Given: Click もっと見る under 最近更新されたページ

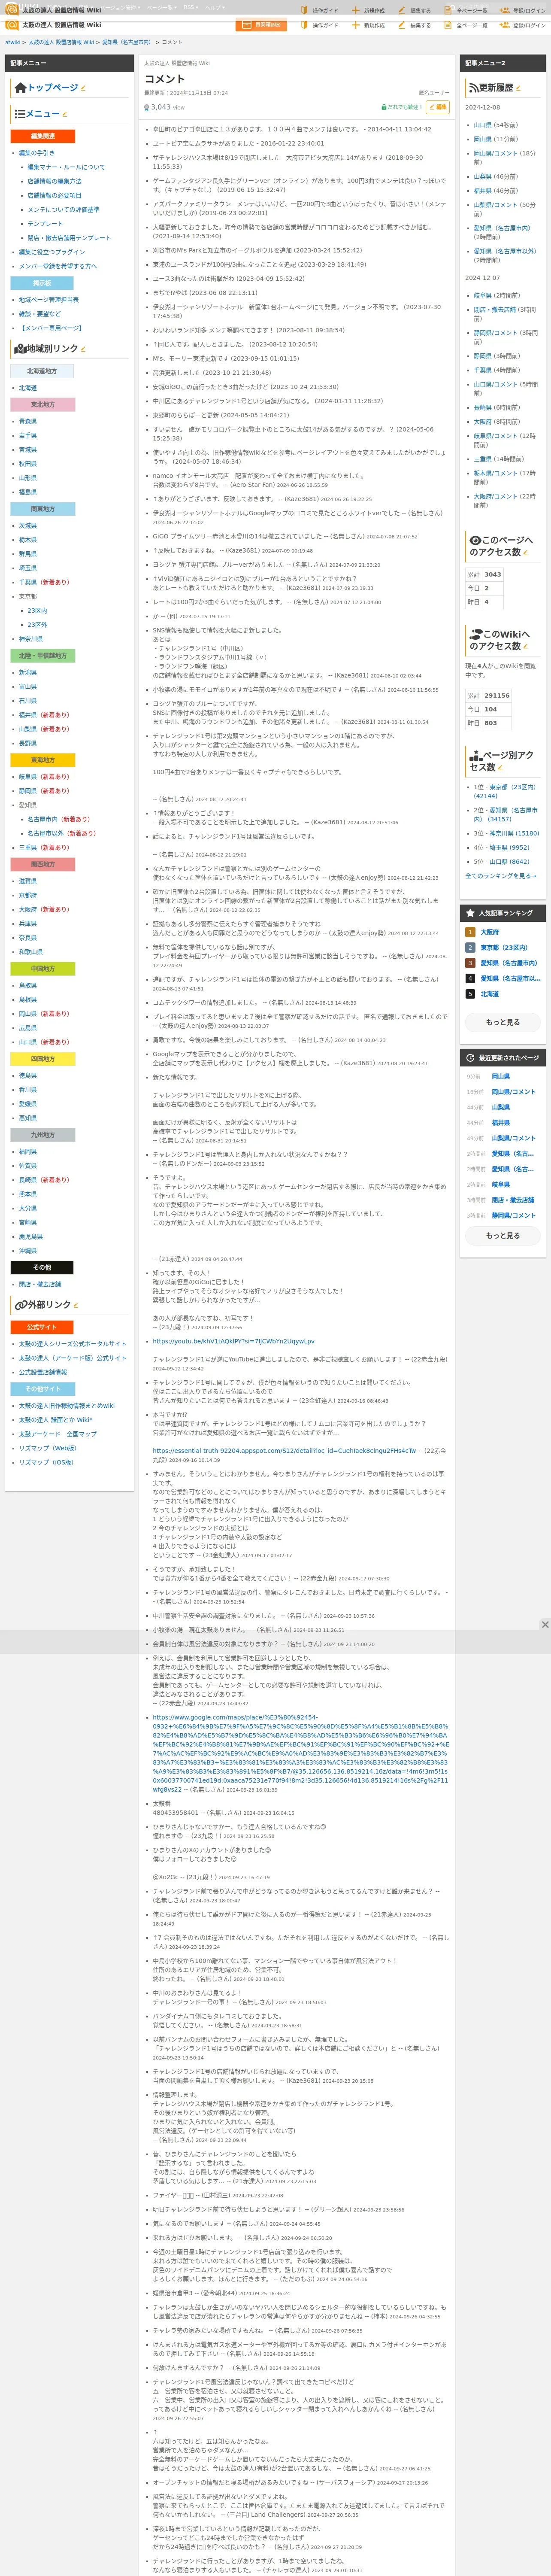Looking at the screenshot, I should click(x=503, y=1235).
